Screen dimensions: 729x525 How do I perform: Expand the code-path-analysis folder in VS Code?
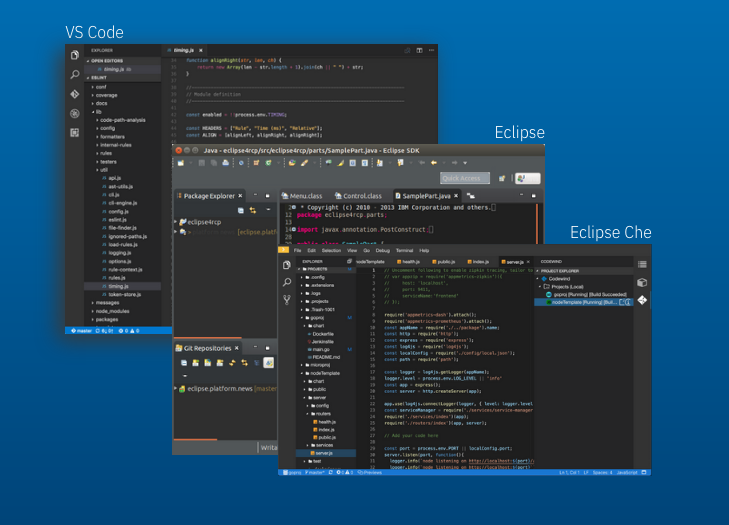pos(123,120)
